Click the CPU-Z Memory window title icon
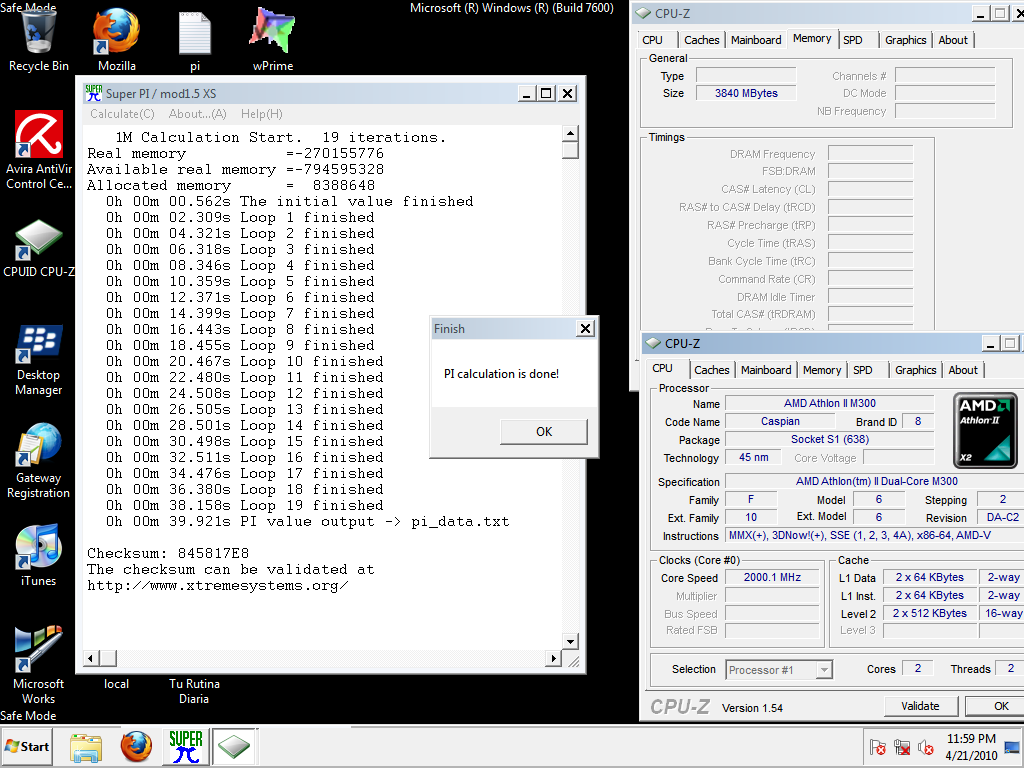1024x768 pixels. [x=643, y=13]
